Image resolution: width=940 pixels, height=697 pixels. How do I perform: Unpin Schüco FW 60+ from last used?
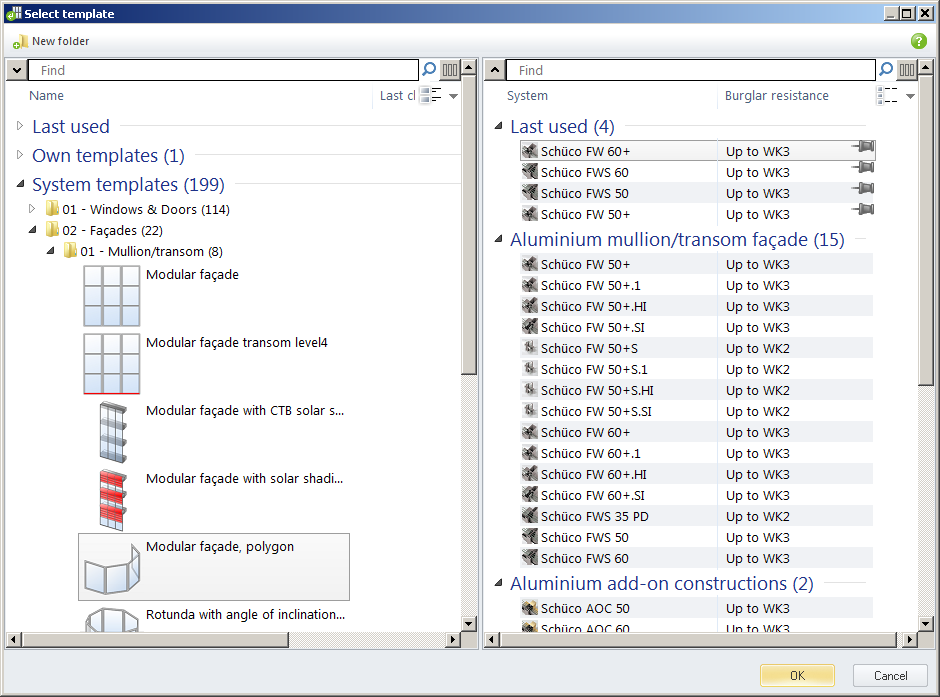tap(862, 148)
